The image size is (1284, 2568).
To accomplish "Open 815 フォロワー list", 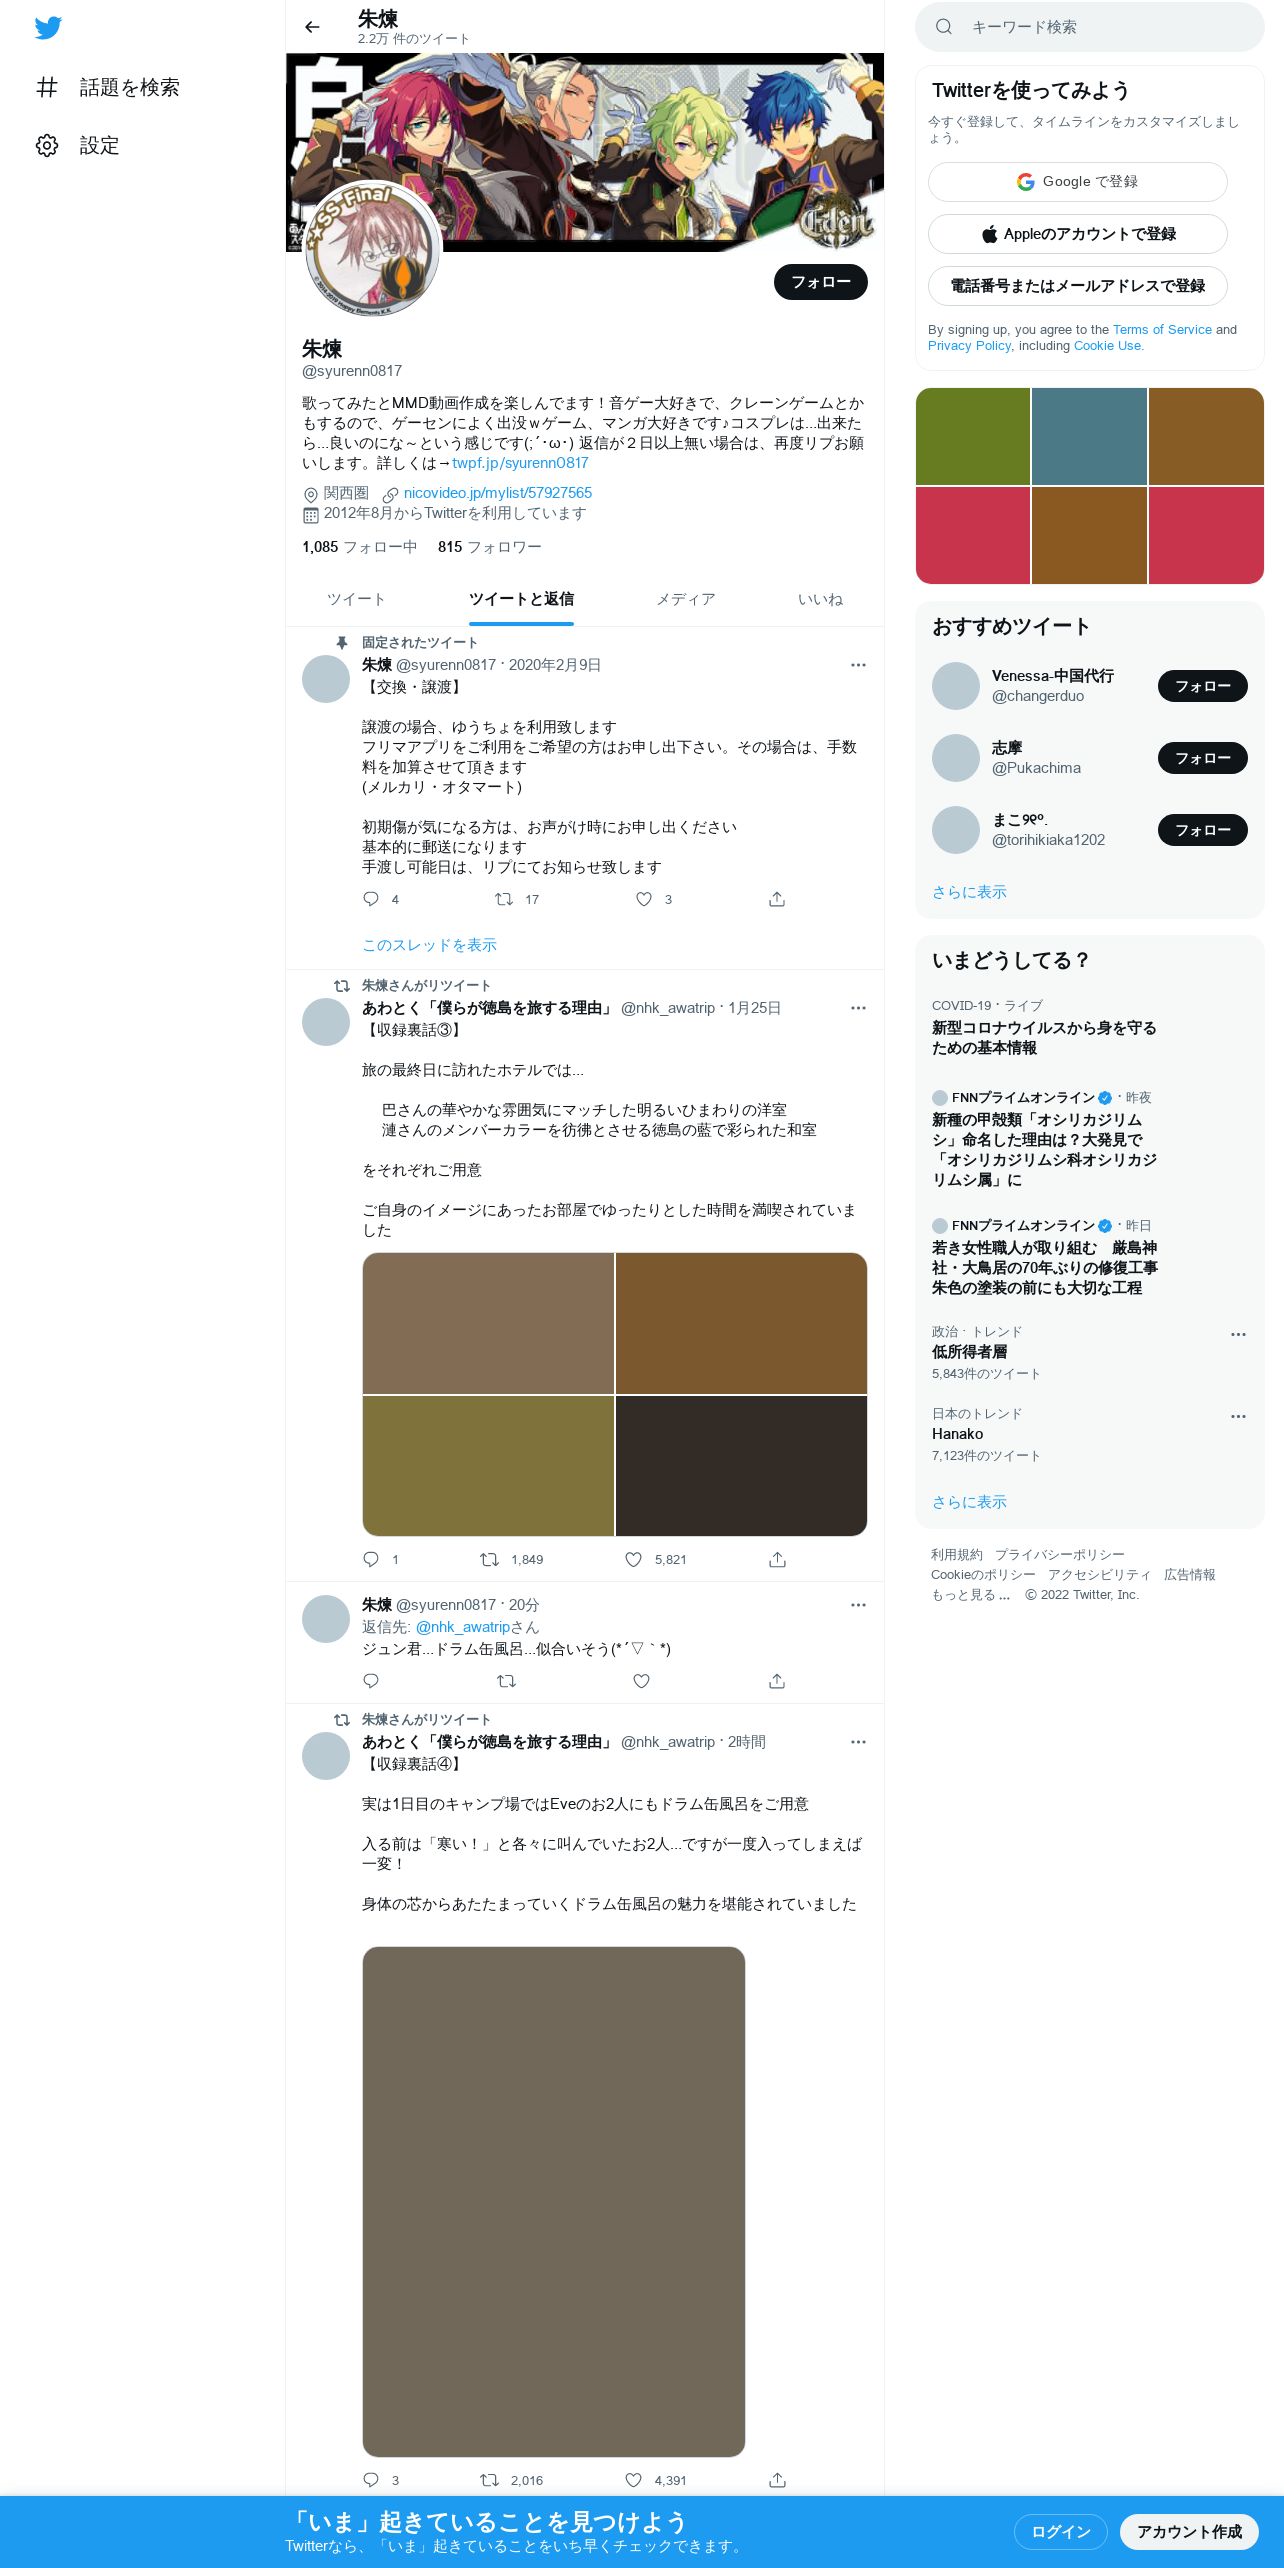I will click(x=490, y=547).
